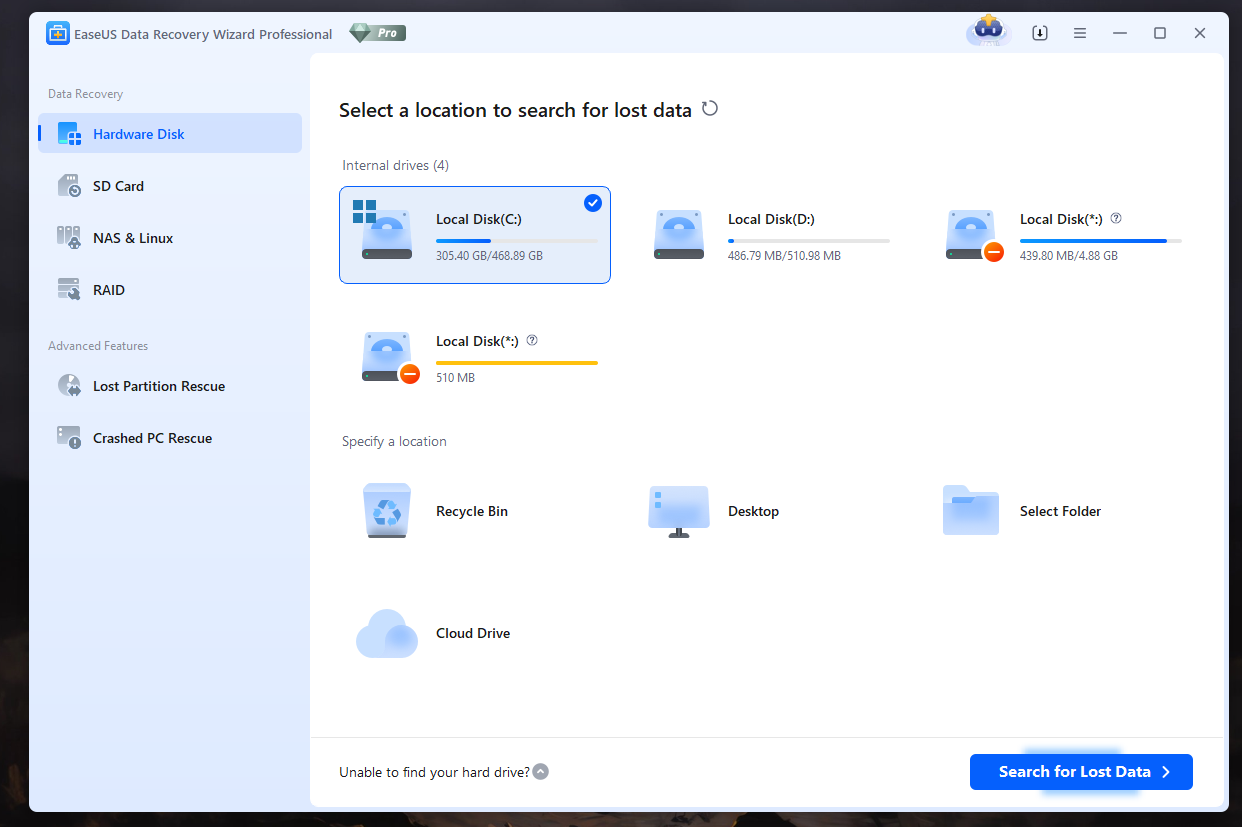1242x827 pixels.
Task: Click the '510 MB' size text
Action: click(x=455, y=378)
